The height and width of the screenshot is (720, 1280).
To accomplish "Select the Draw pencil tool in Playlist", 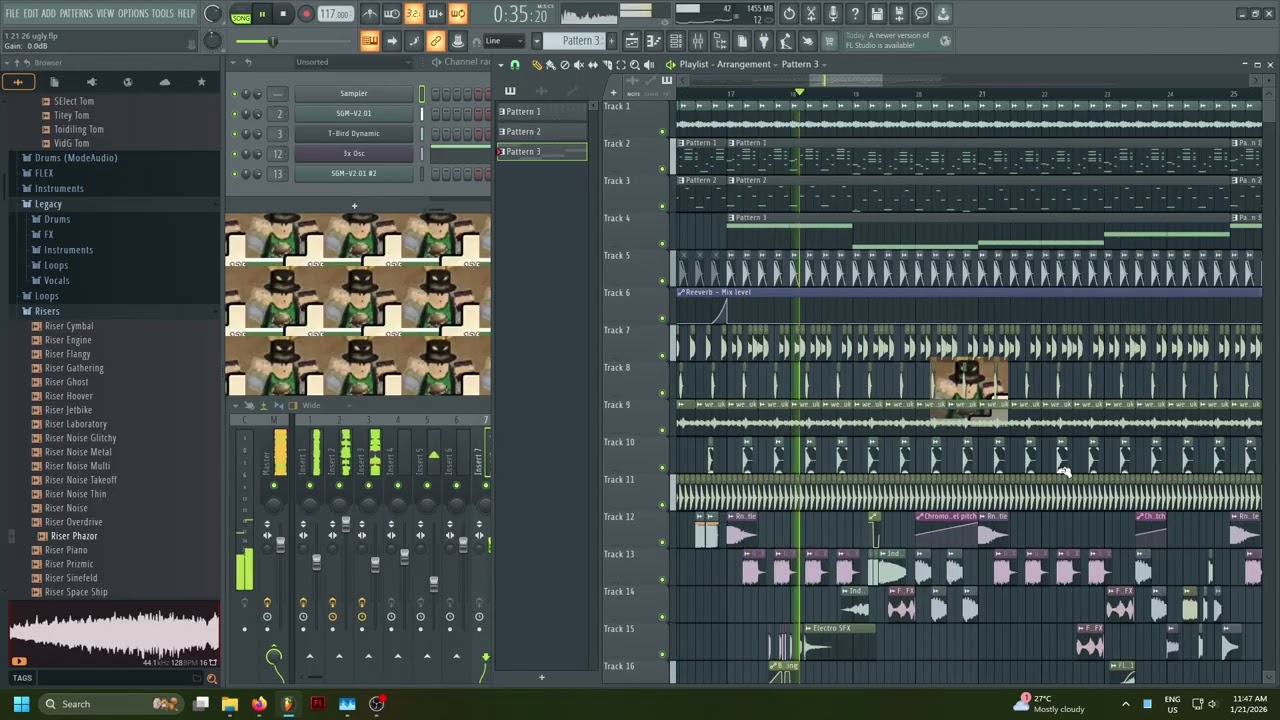I will pos(537,64).
